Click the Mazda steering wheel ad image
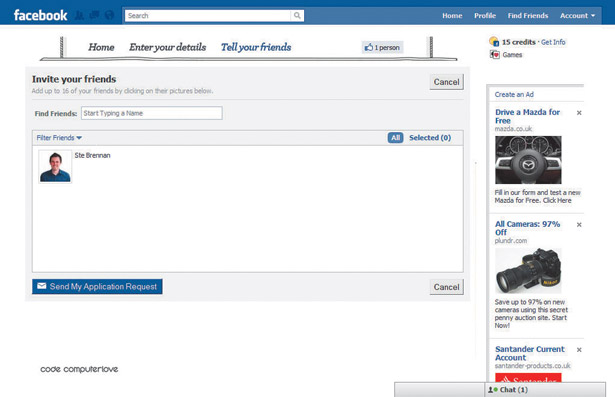Viewport: 615px width, 397px height. tap(528, 160)
